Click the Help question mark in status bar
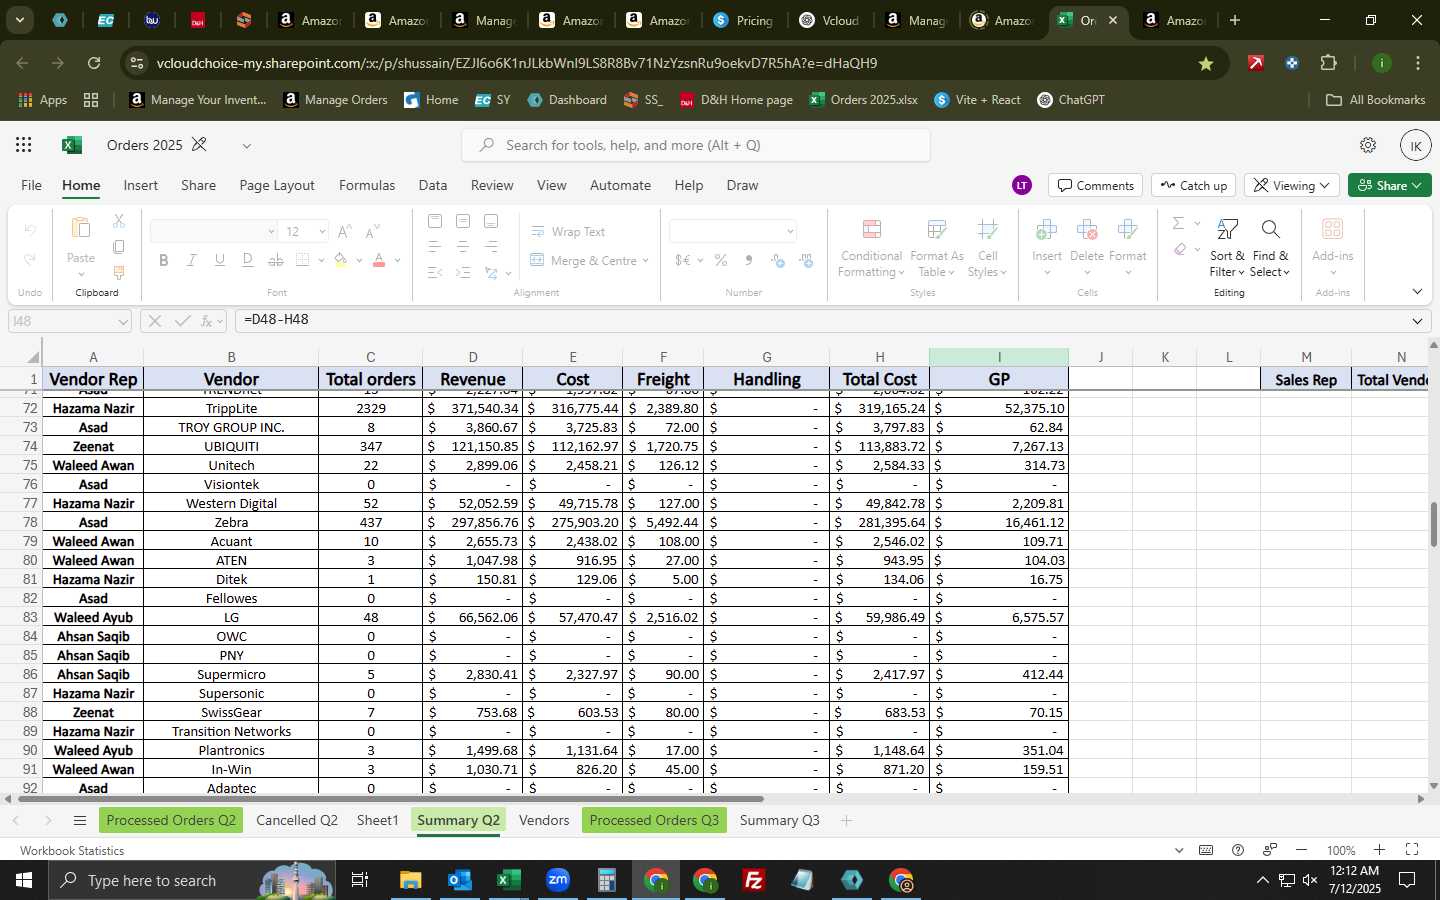 [x=1238, y=850]
